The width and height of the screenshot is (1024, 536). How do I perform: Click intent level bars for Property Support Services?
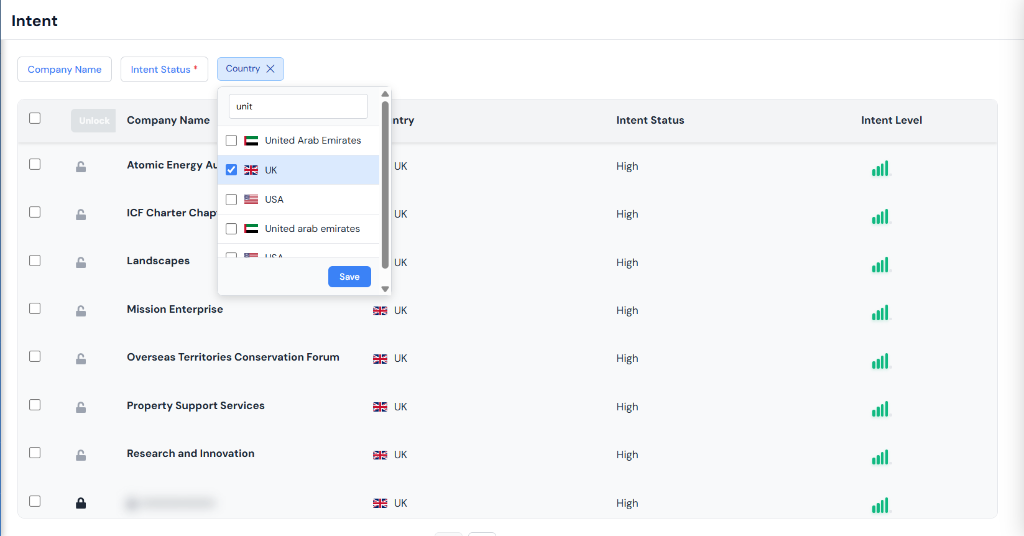point(880,409)
